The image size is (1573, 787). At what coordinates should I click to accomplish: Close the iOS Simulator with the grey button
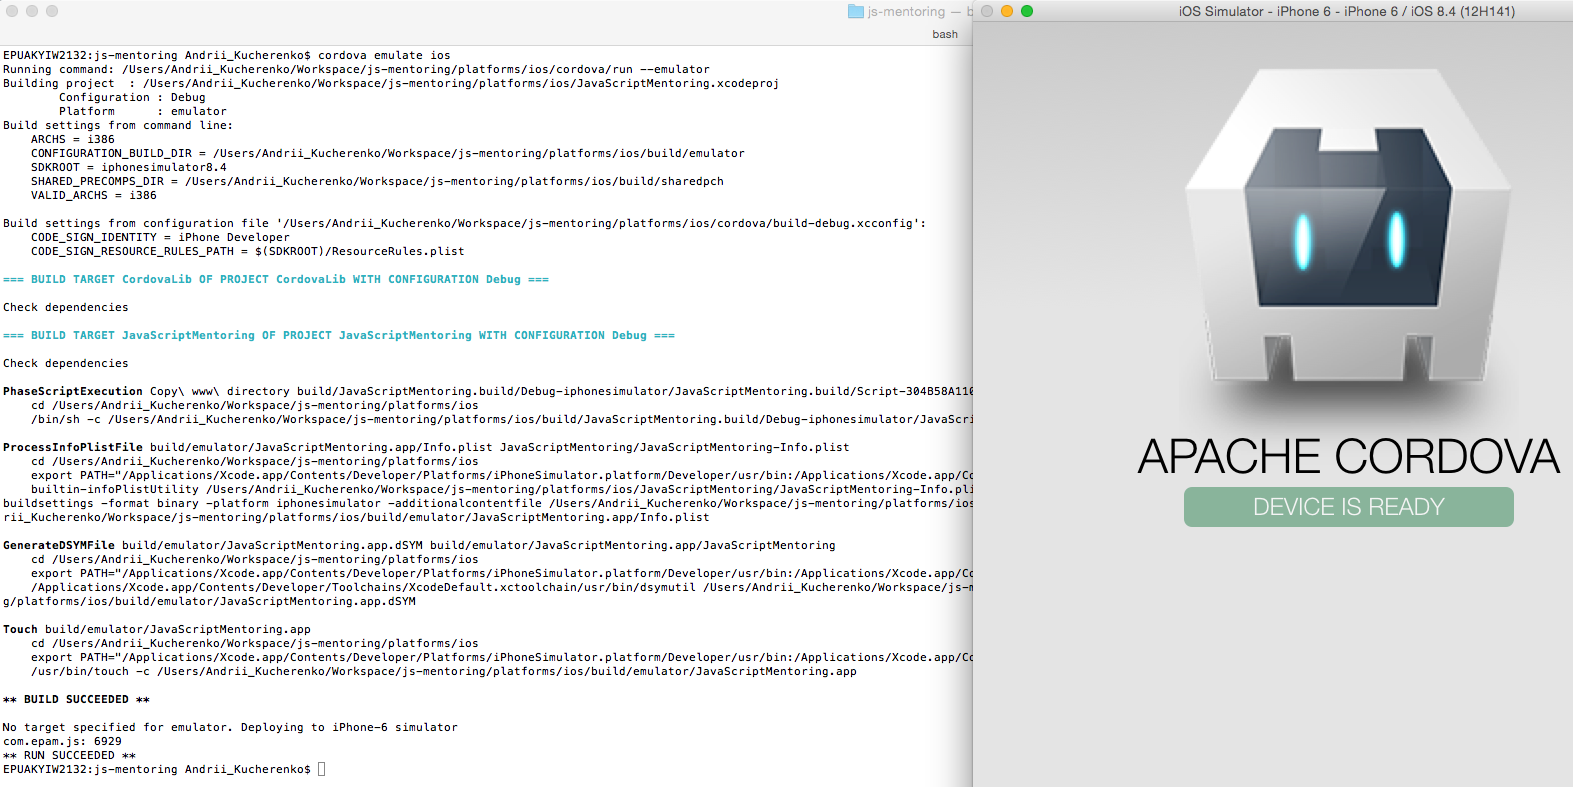pos(987,11)
